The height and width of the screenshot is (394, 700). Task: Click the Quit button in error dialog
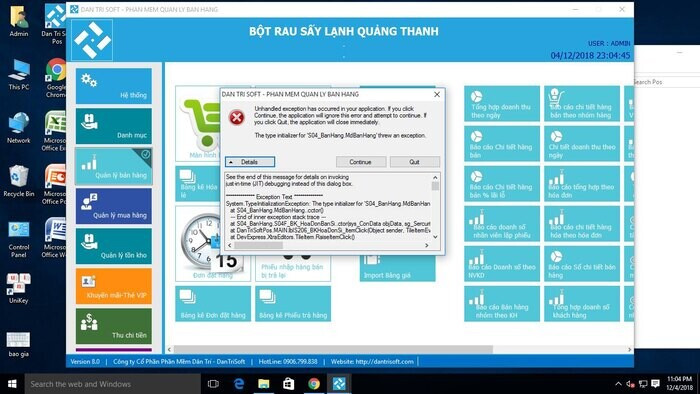pos(415,162)
